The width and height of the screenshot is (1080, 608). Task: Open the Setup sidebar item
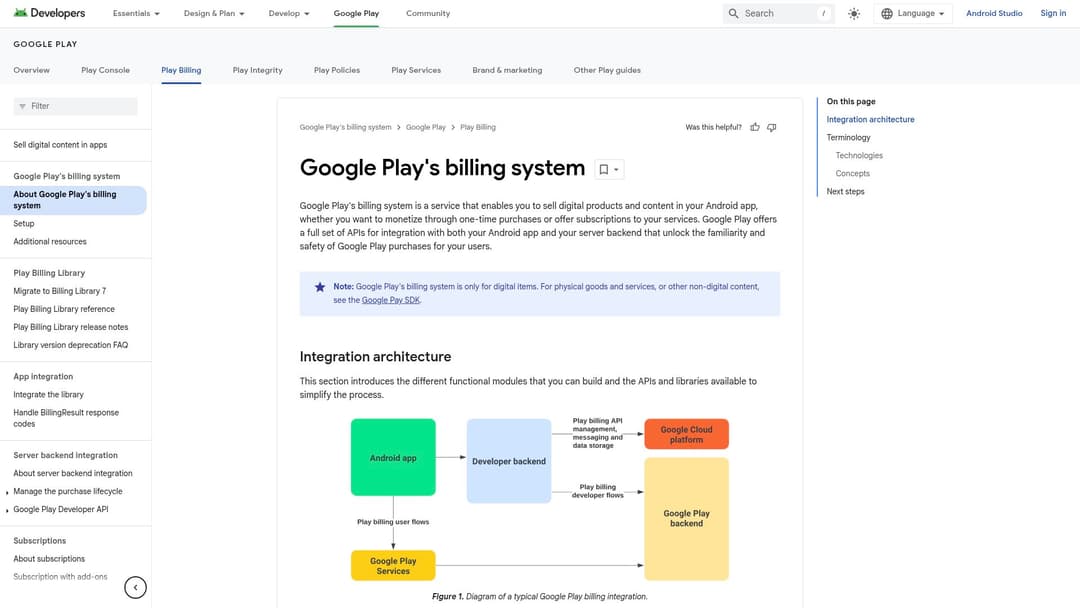pos(23,224)
